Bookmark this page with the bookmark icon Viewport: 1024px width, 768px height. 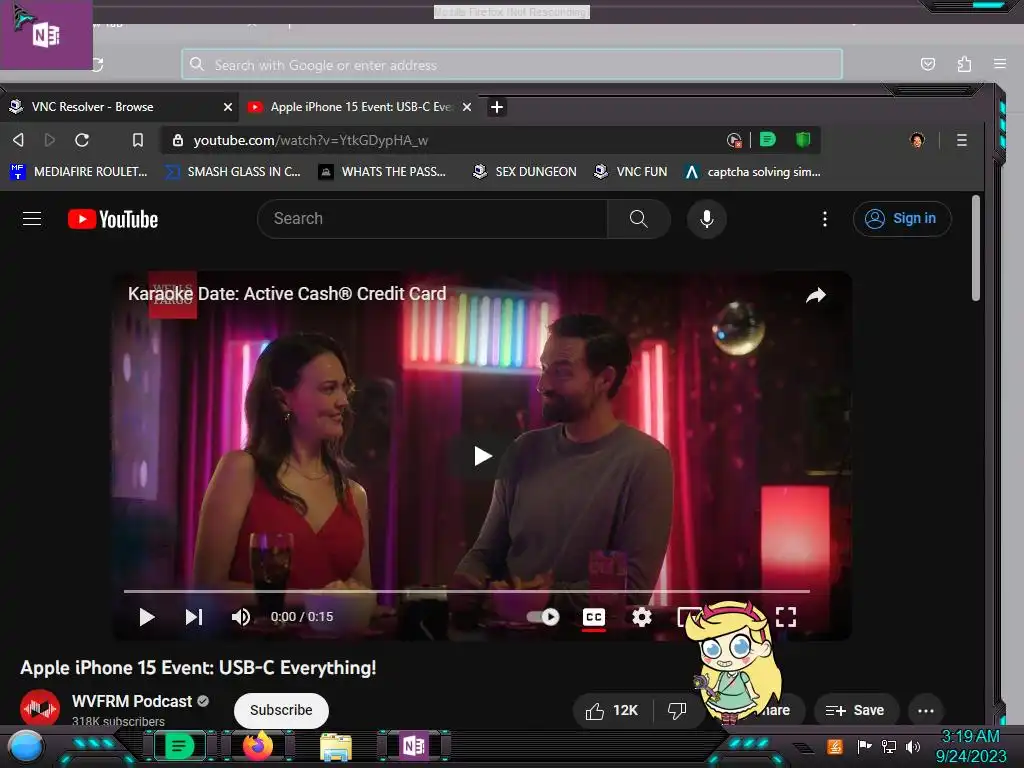pos(138,140)
